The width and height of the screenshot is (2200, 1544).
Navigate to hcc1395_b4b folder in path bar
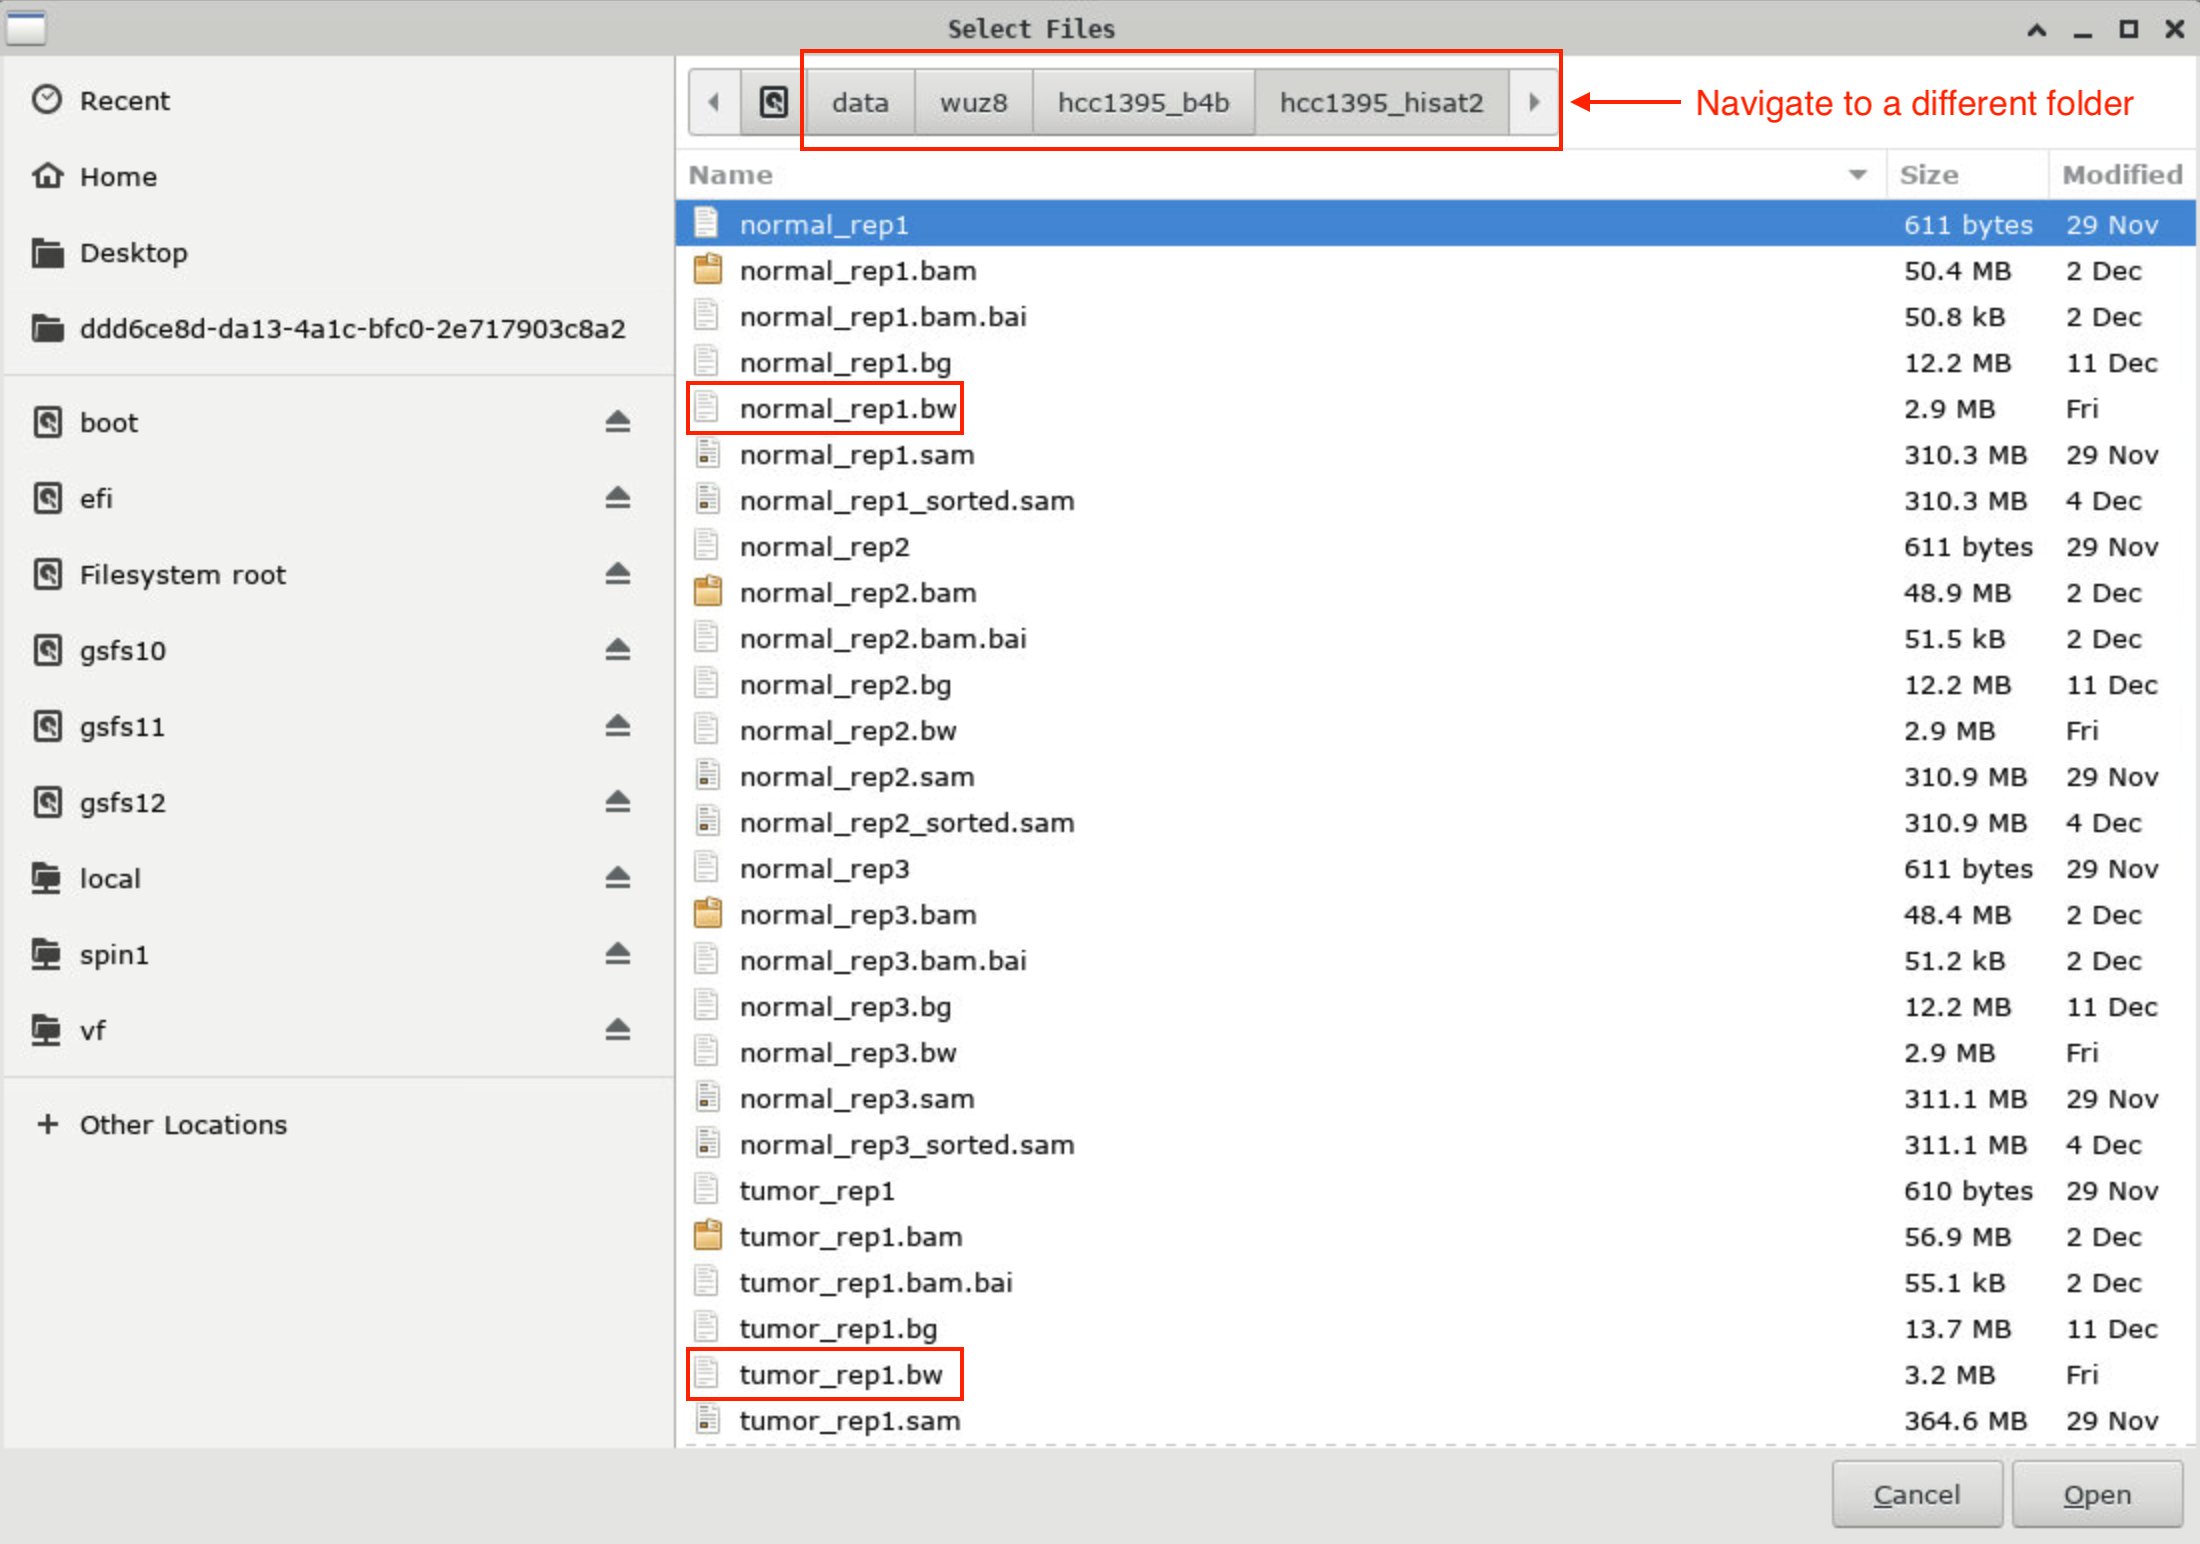tap(1143, 102)
